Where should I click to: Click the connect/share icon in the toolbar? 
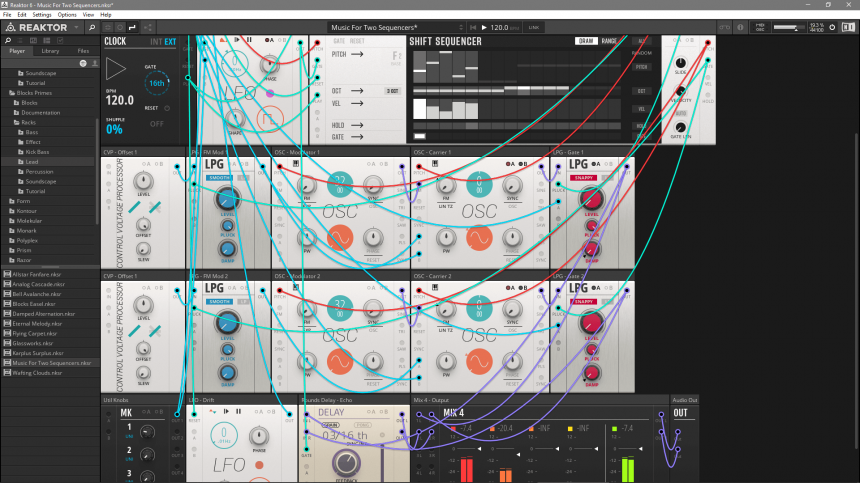click(148, 27)
